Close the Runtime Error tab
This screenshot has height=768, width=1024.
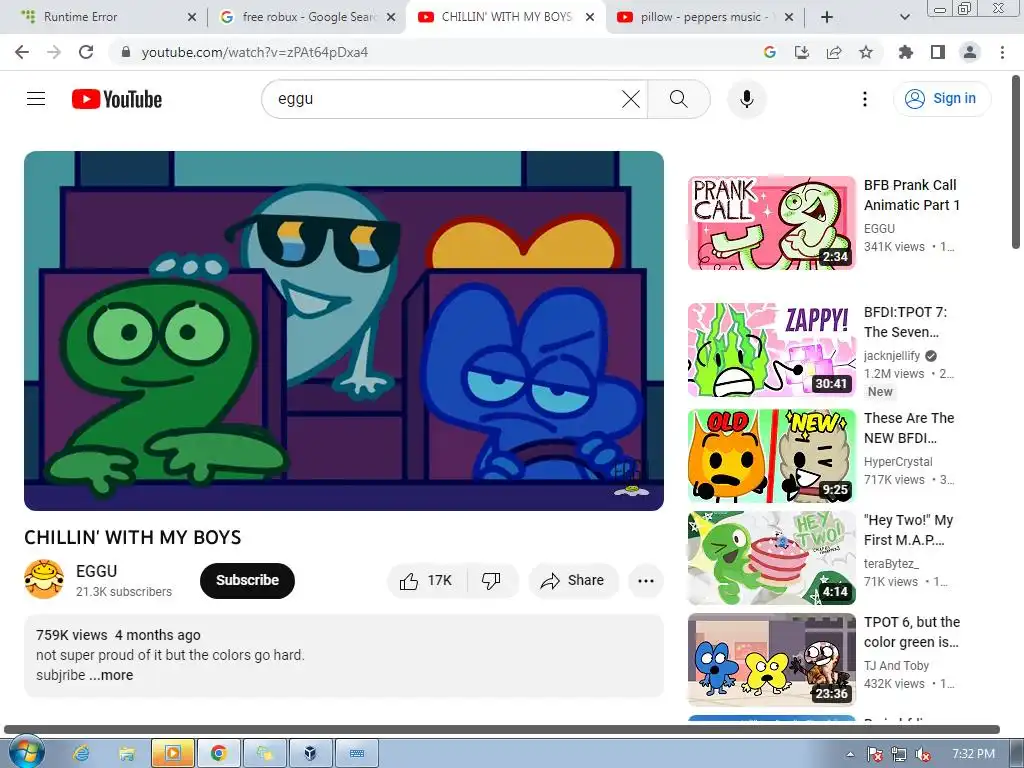(x=192, y=18)
